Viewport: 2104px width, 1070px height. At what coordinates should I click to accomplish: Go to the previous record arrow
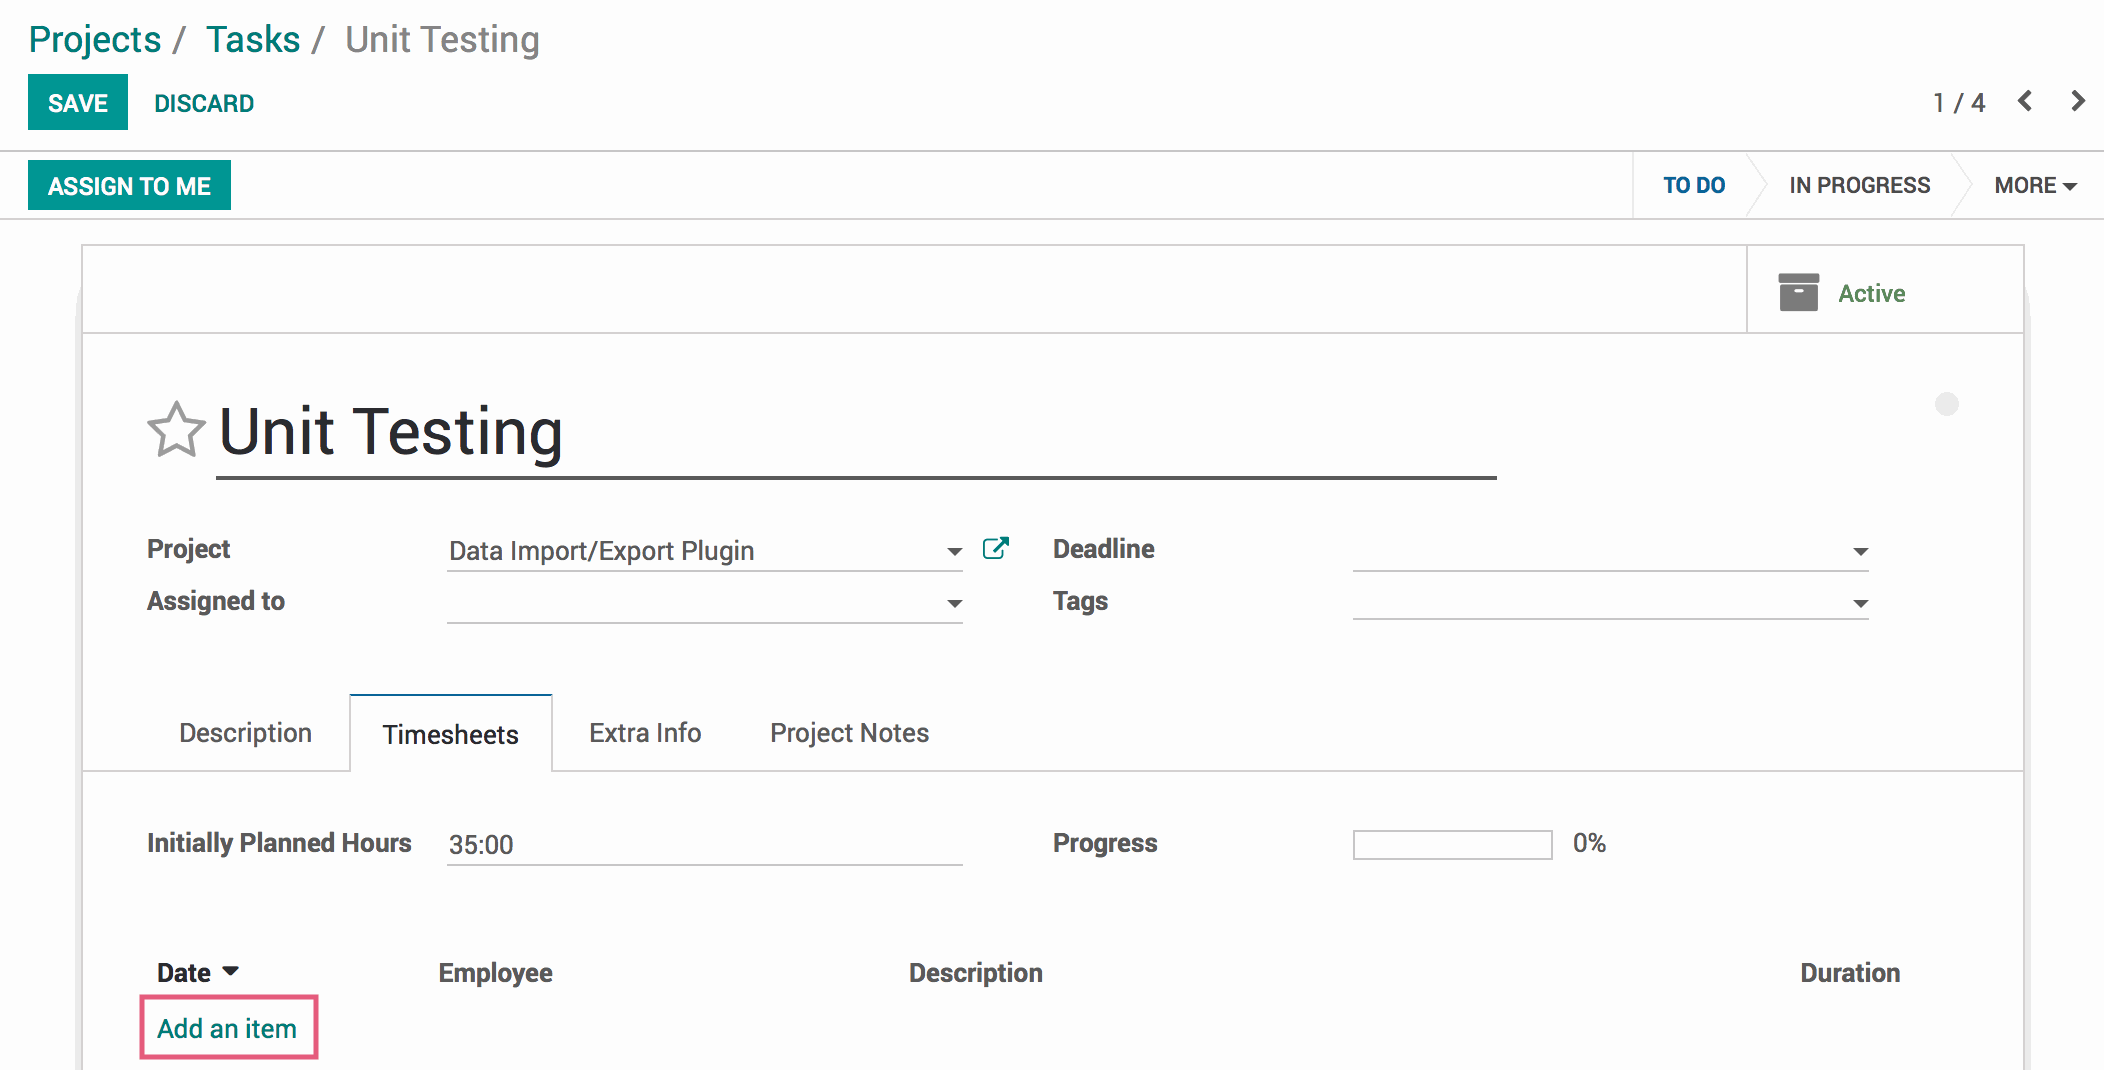(x=2025, y=101)
